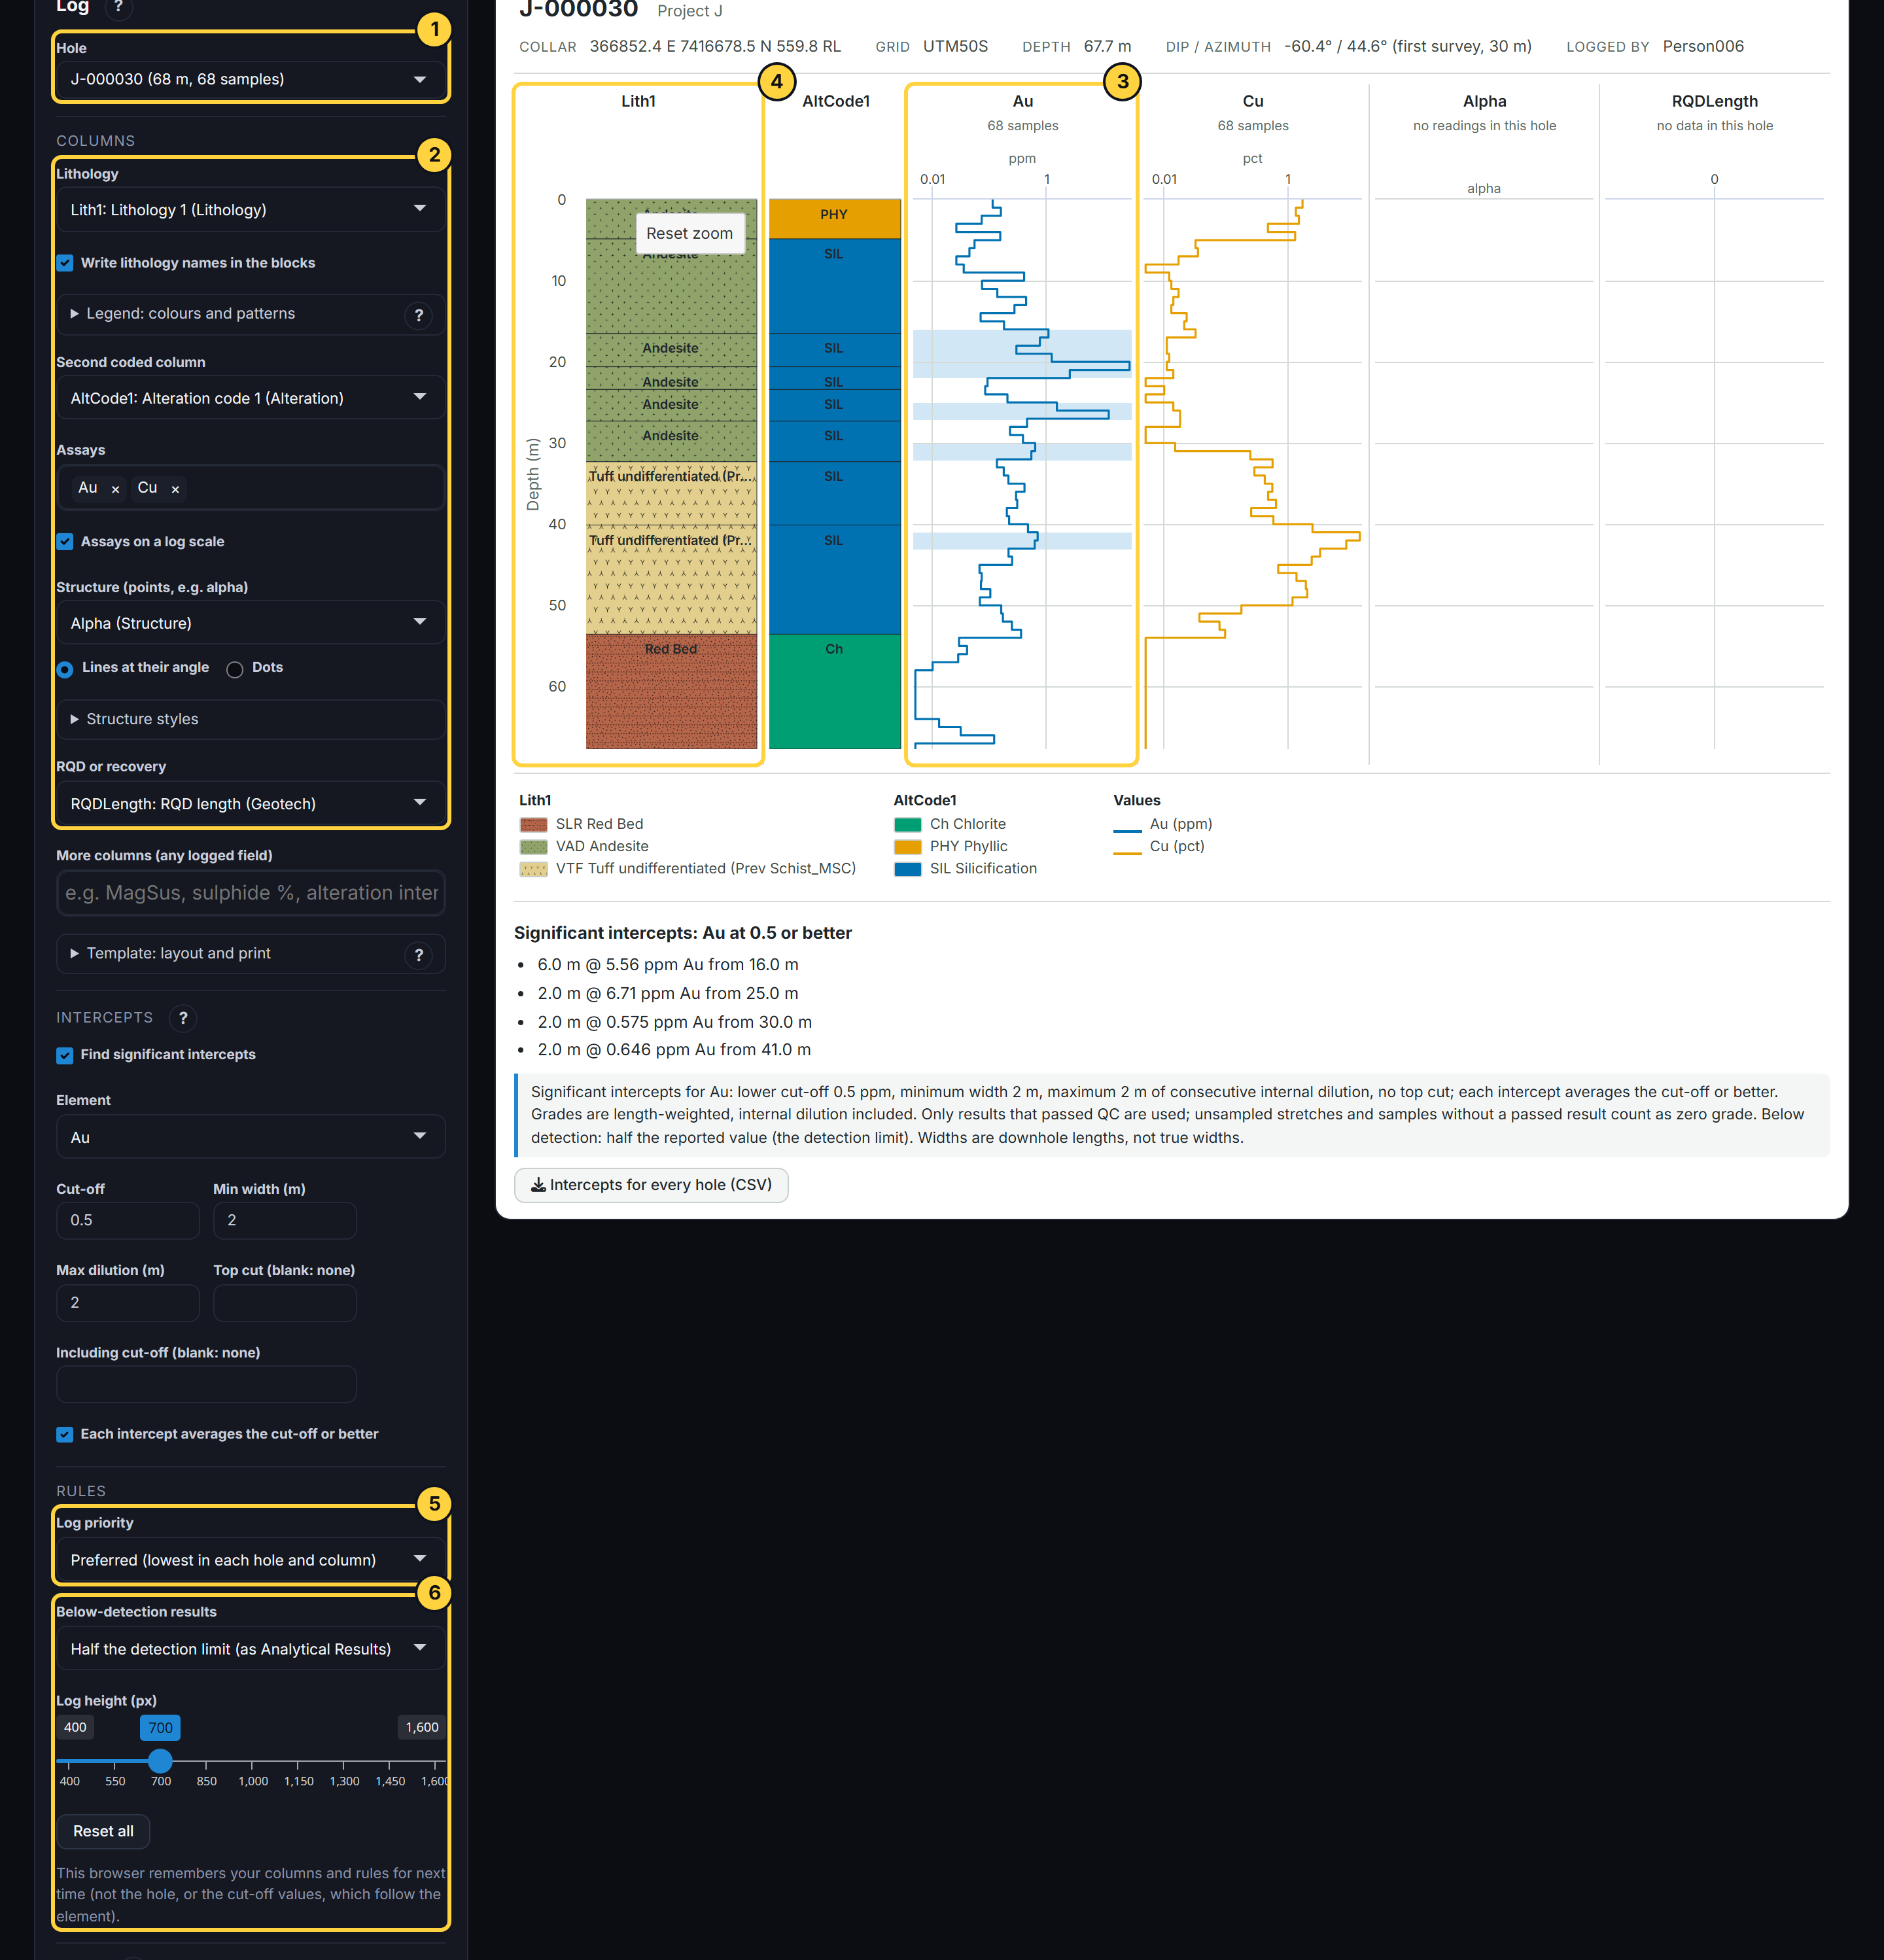Click Log height slider handle
This screenshot has height=1960, width=1884.
point(160,1761)
